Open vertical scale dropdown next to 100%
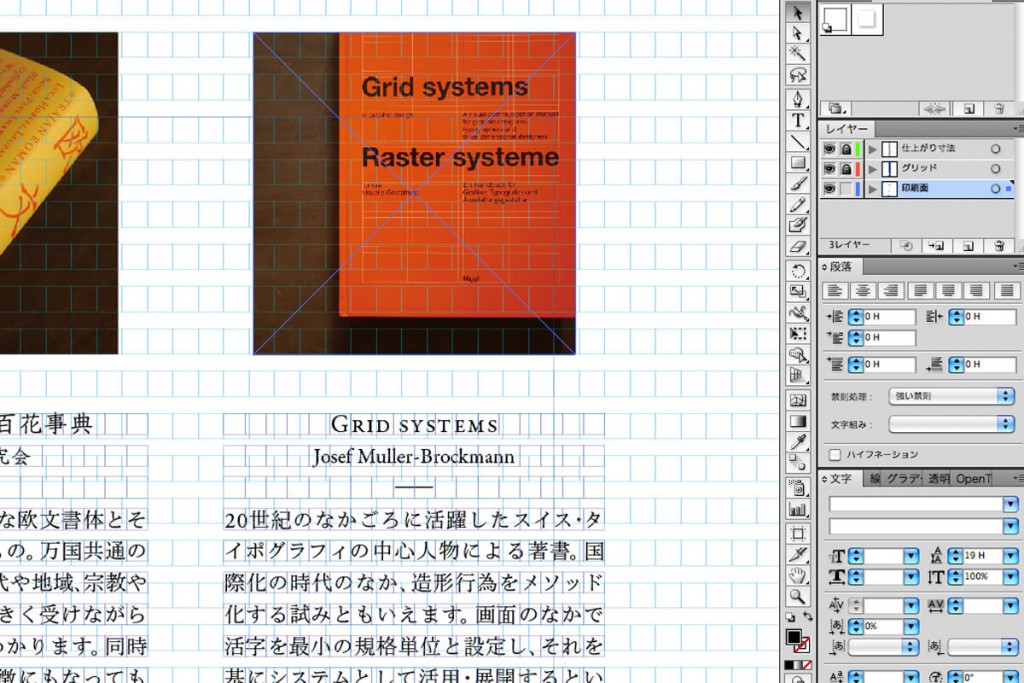The height and width of the screenshot is (683, 1024). pyautogui.click(x=1010, y=577)
